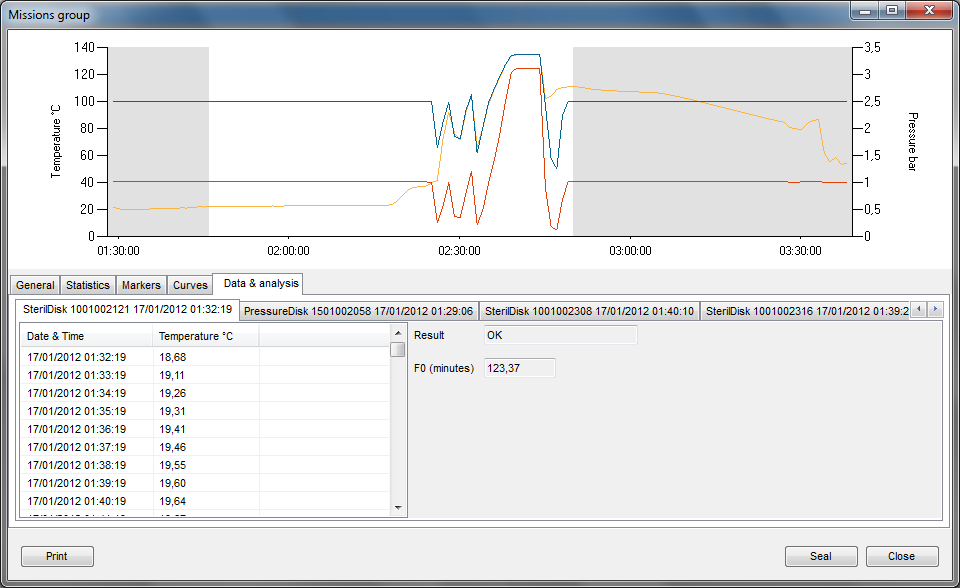The height and width of the screenshot is (588, 960).
Task: Click the data table scrollbar thumb
Action: click(398, 350)
